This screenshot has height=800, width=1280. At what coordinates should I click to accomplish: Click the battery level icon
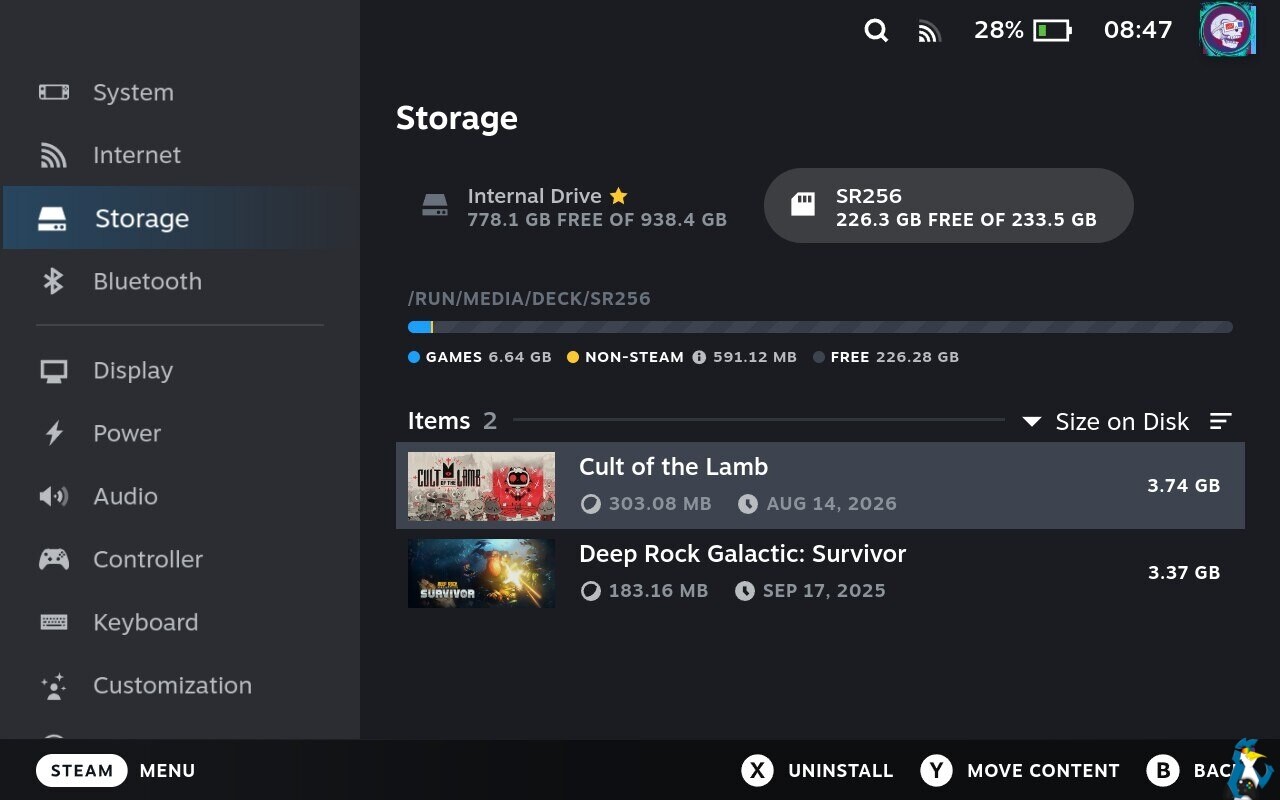tap(1052, 30)
